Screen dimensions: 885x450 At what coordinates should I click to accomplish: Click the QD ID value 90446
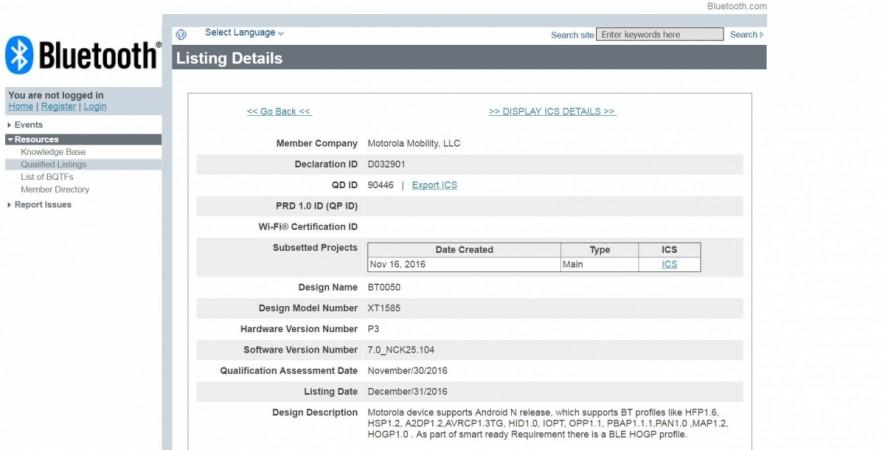(380, 185)
